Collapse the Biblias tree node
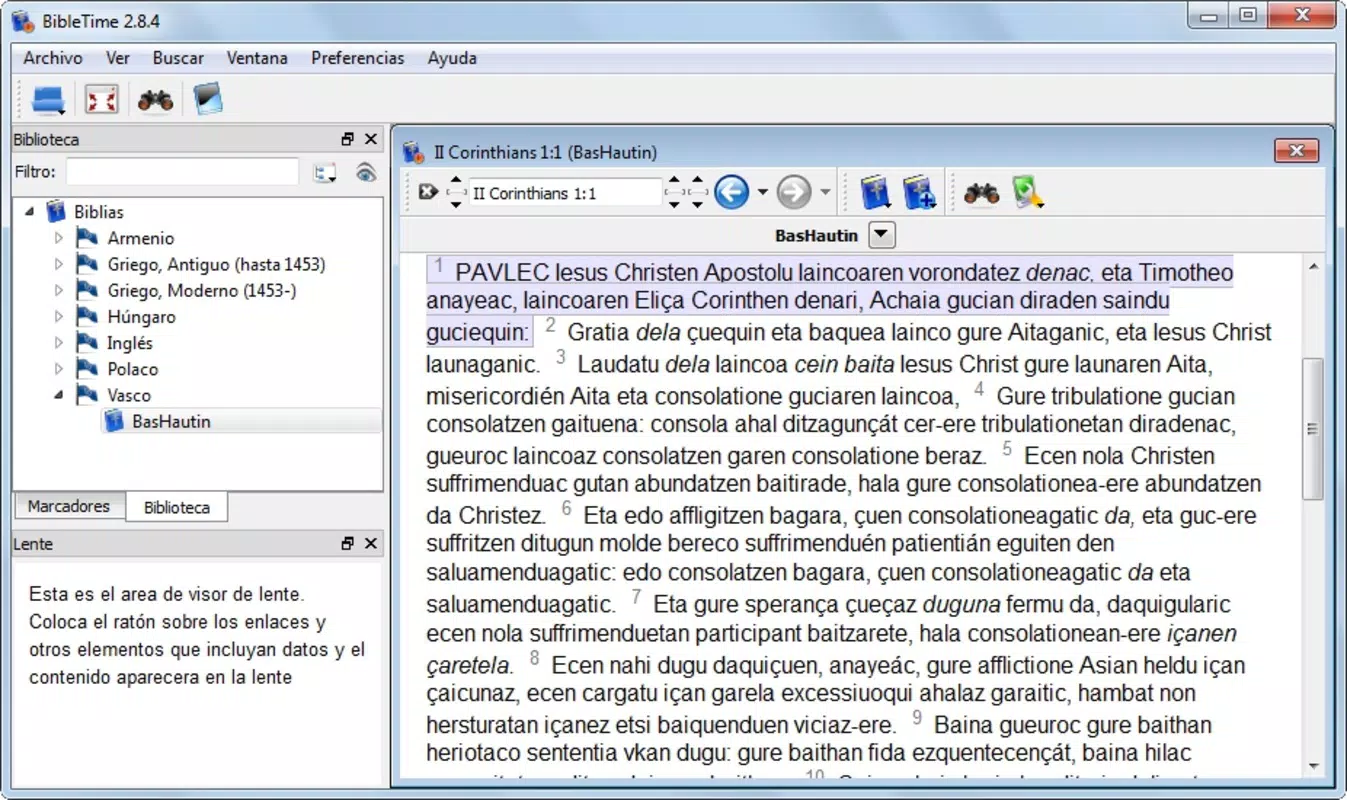The height and width of the screenshot is (800, 1347). pos(29,211)
